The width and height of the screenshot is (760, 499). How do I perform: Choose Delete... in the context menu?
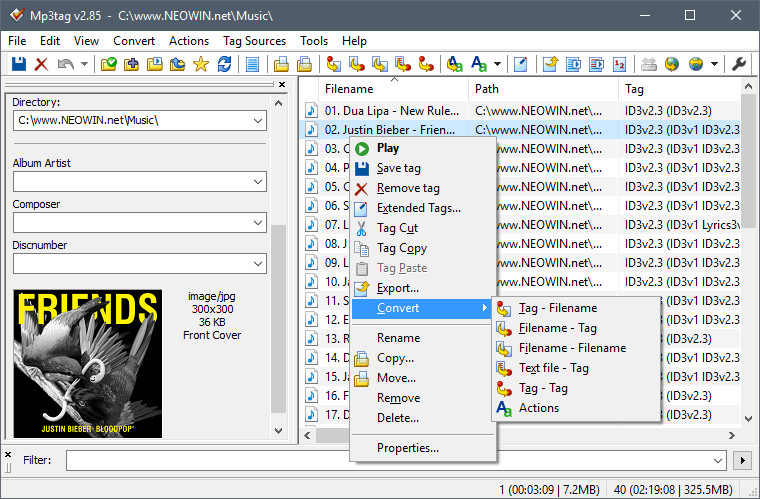(x=423, y=418)
